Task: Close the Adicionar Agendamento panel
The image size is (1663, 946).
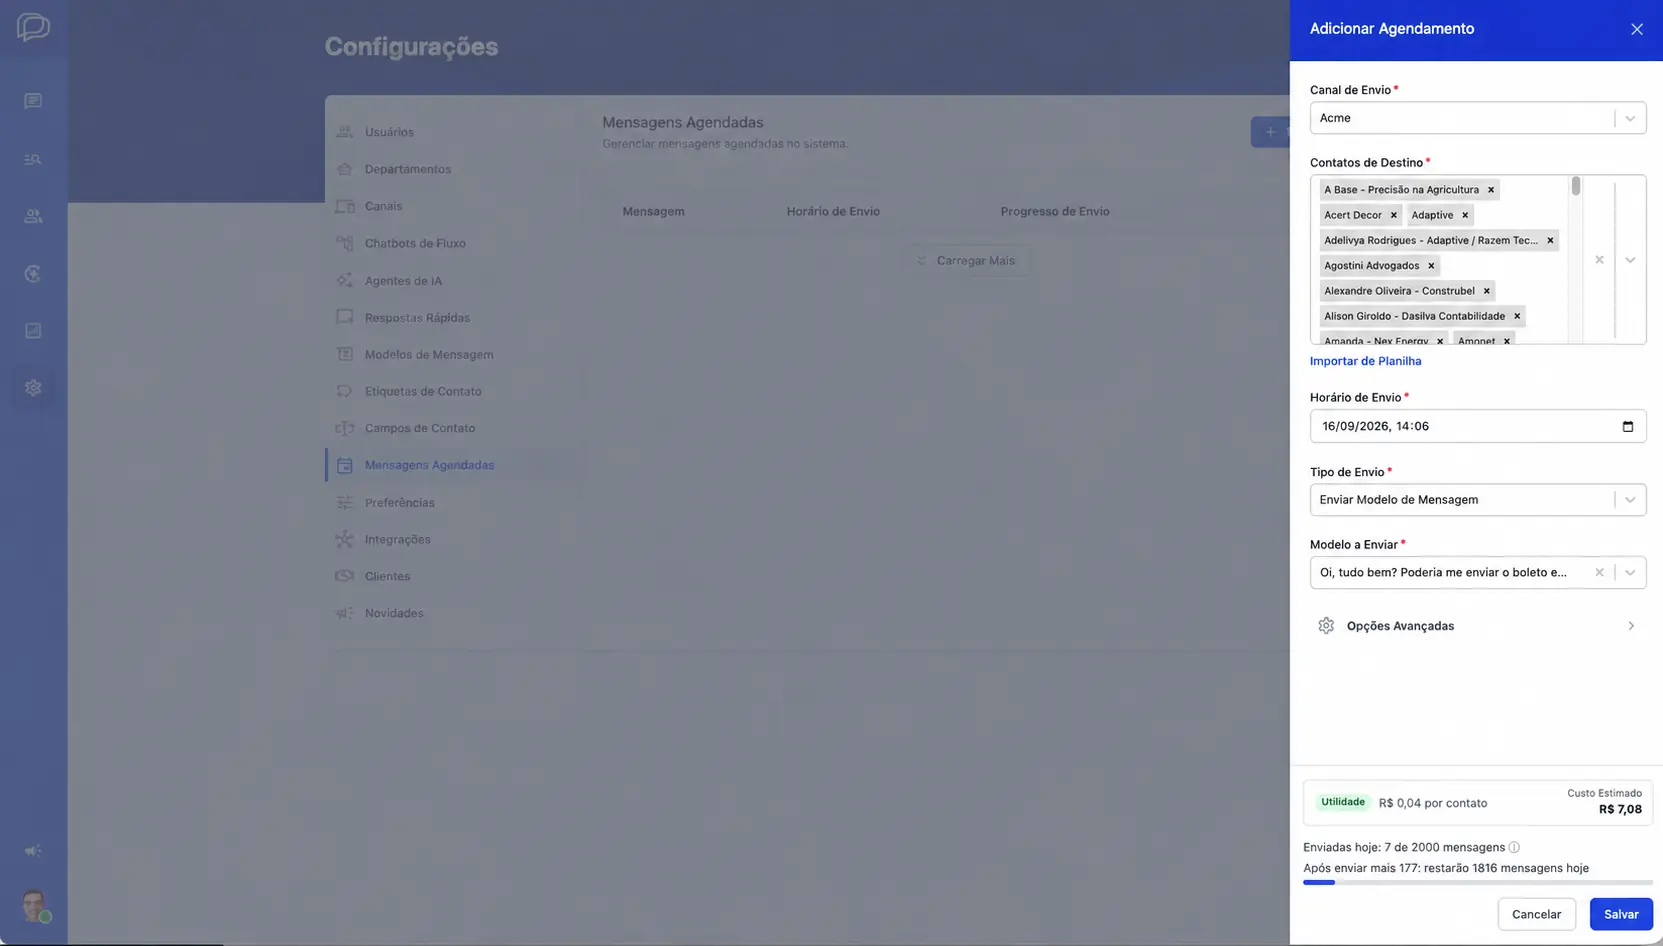Action: tap(1636, 29)
